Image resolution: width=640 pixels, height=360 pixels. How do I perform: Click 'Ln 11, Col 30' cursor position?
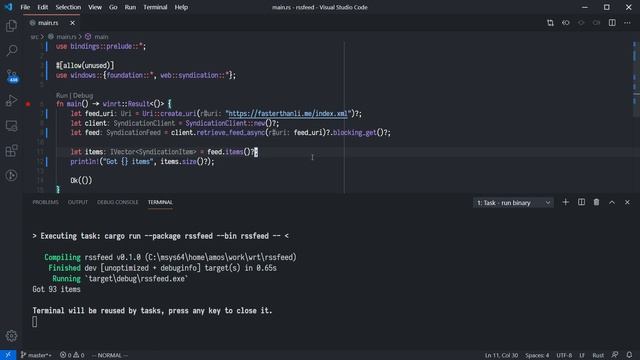501,355
